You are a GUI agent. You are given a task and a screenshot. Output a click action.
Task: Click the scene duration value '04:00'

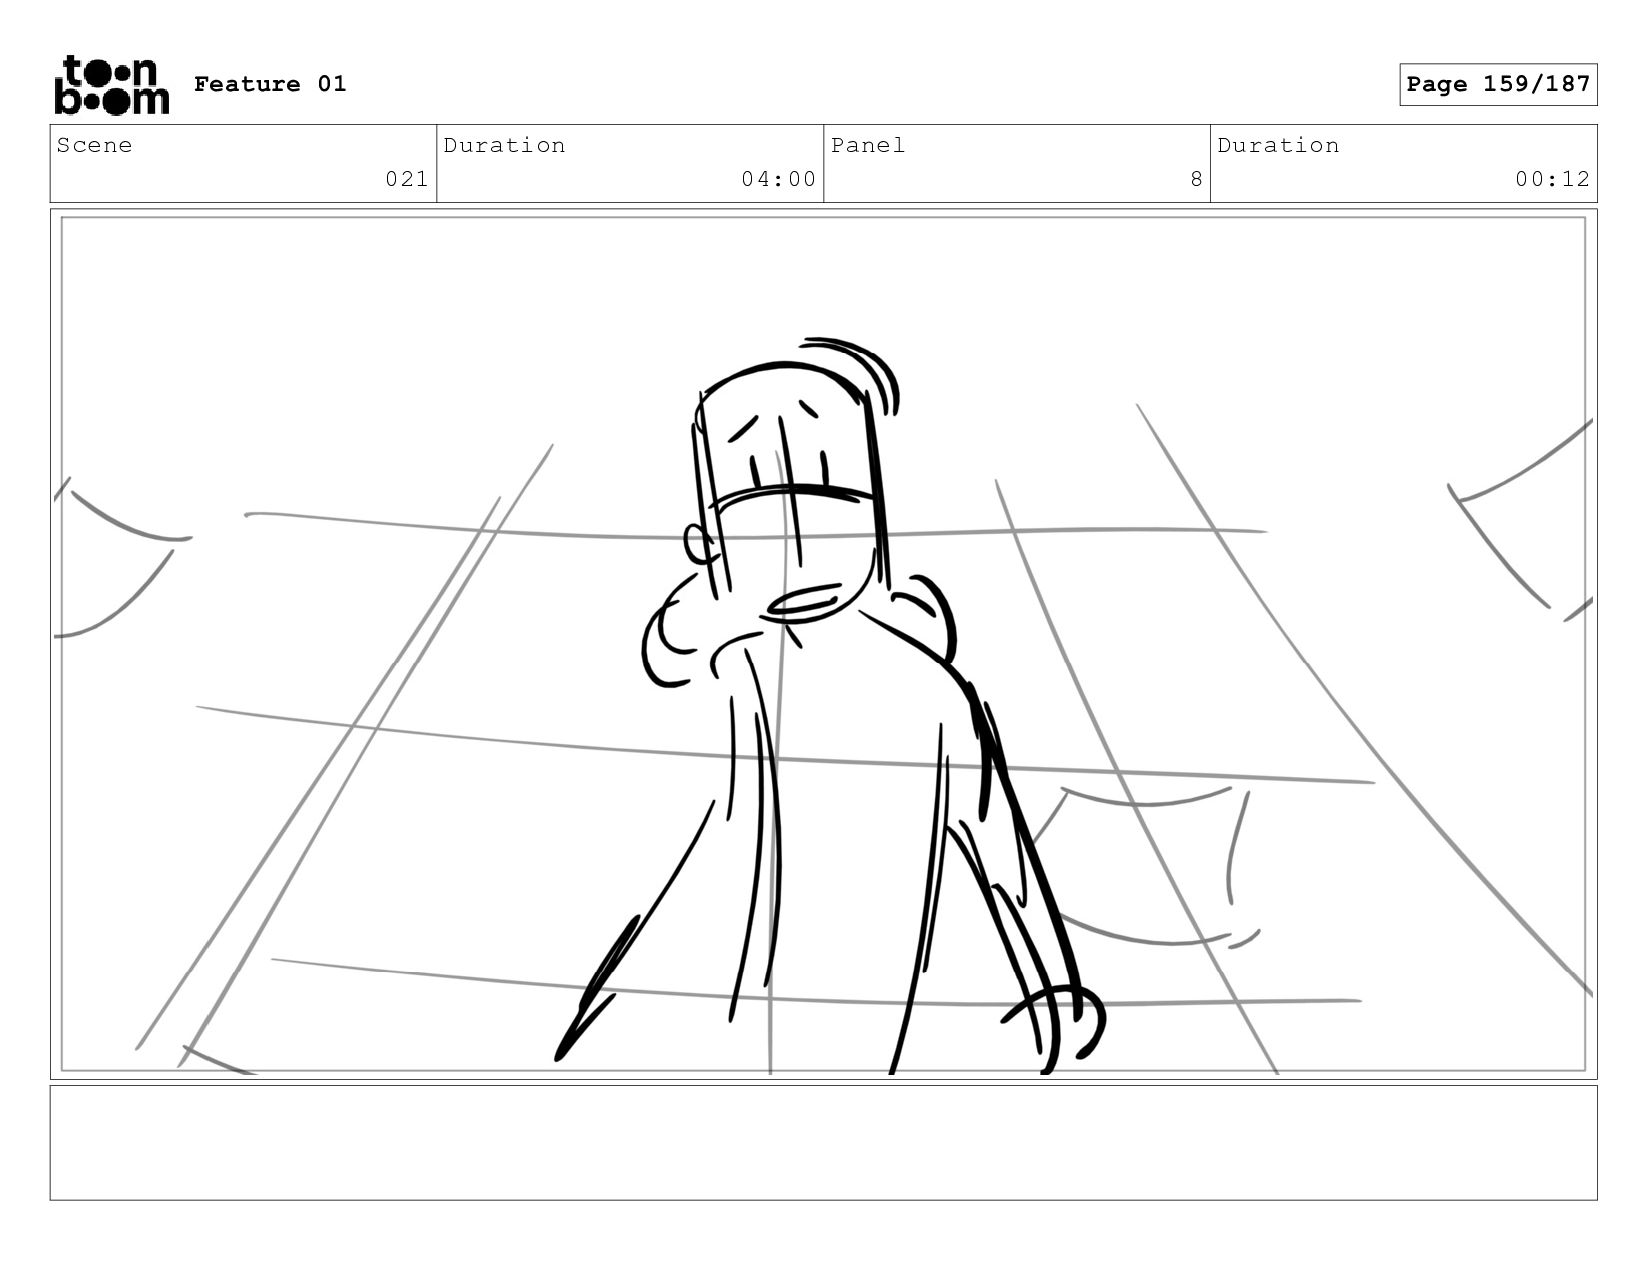778,179
